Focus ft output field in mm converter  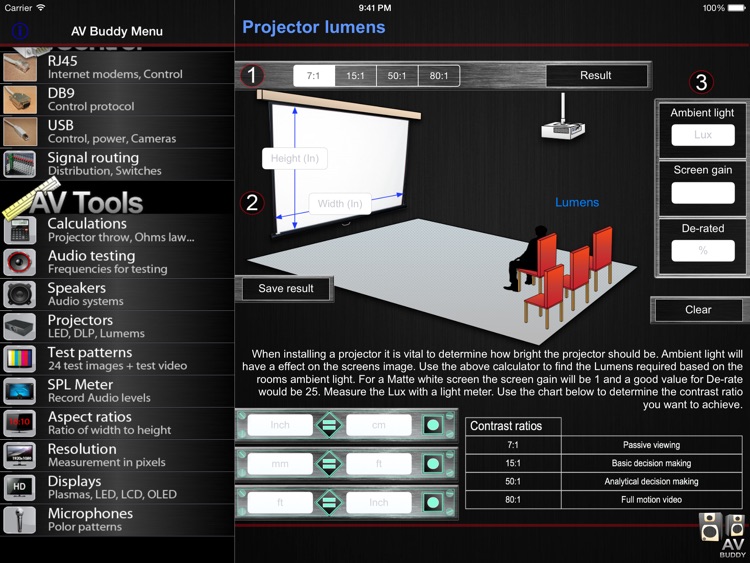[x=378, y=464]
